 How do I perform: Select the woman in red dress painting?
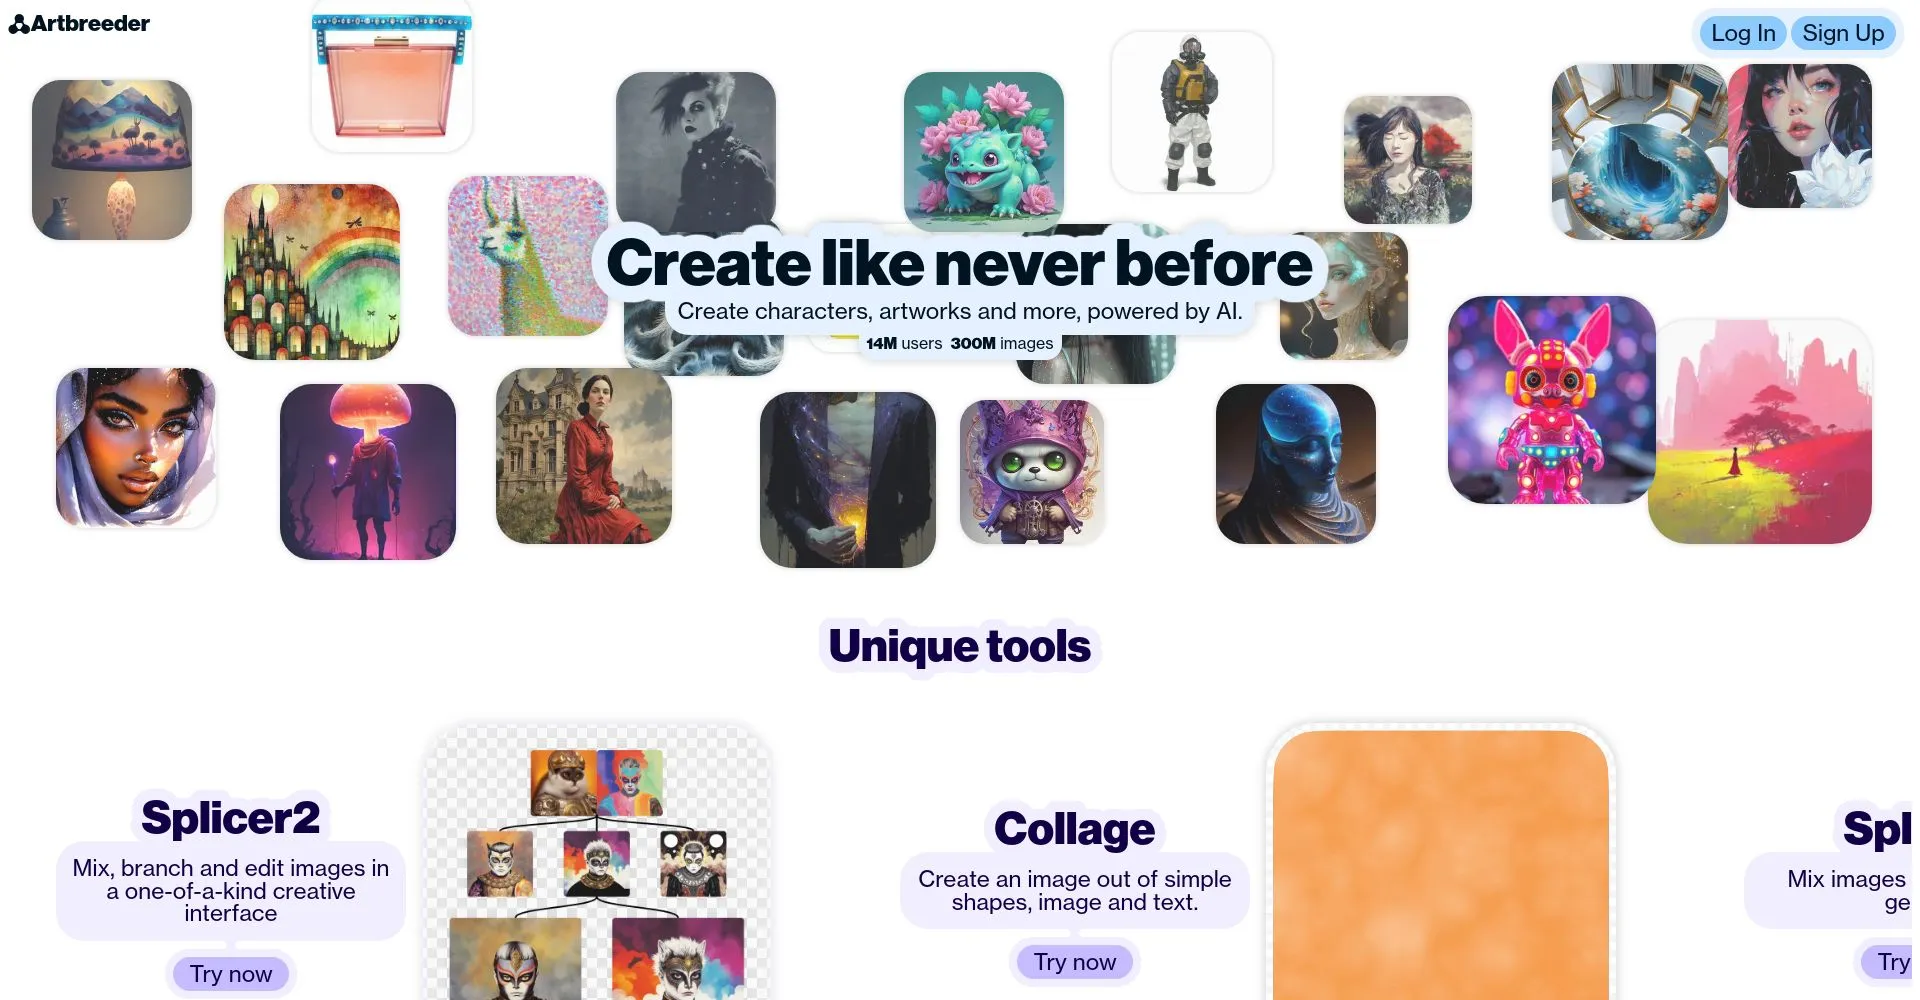584,456
